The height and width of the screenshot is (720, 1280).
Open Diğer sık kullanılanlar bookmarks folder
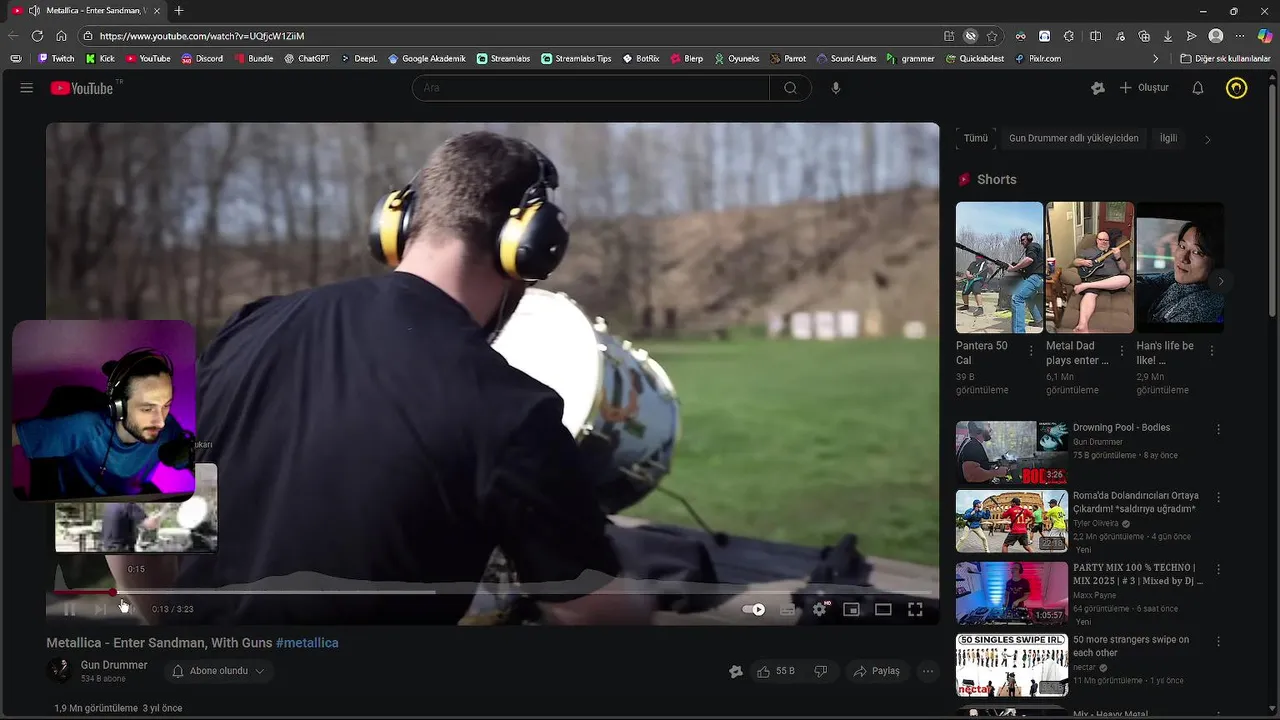[x=1225, y=59]
